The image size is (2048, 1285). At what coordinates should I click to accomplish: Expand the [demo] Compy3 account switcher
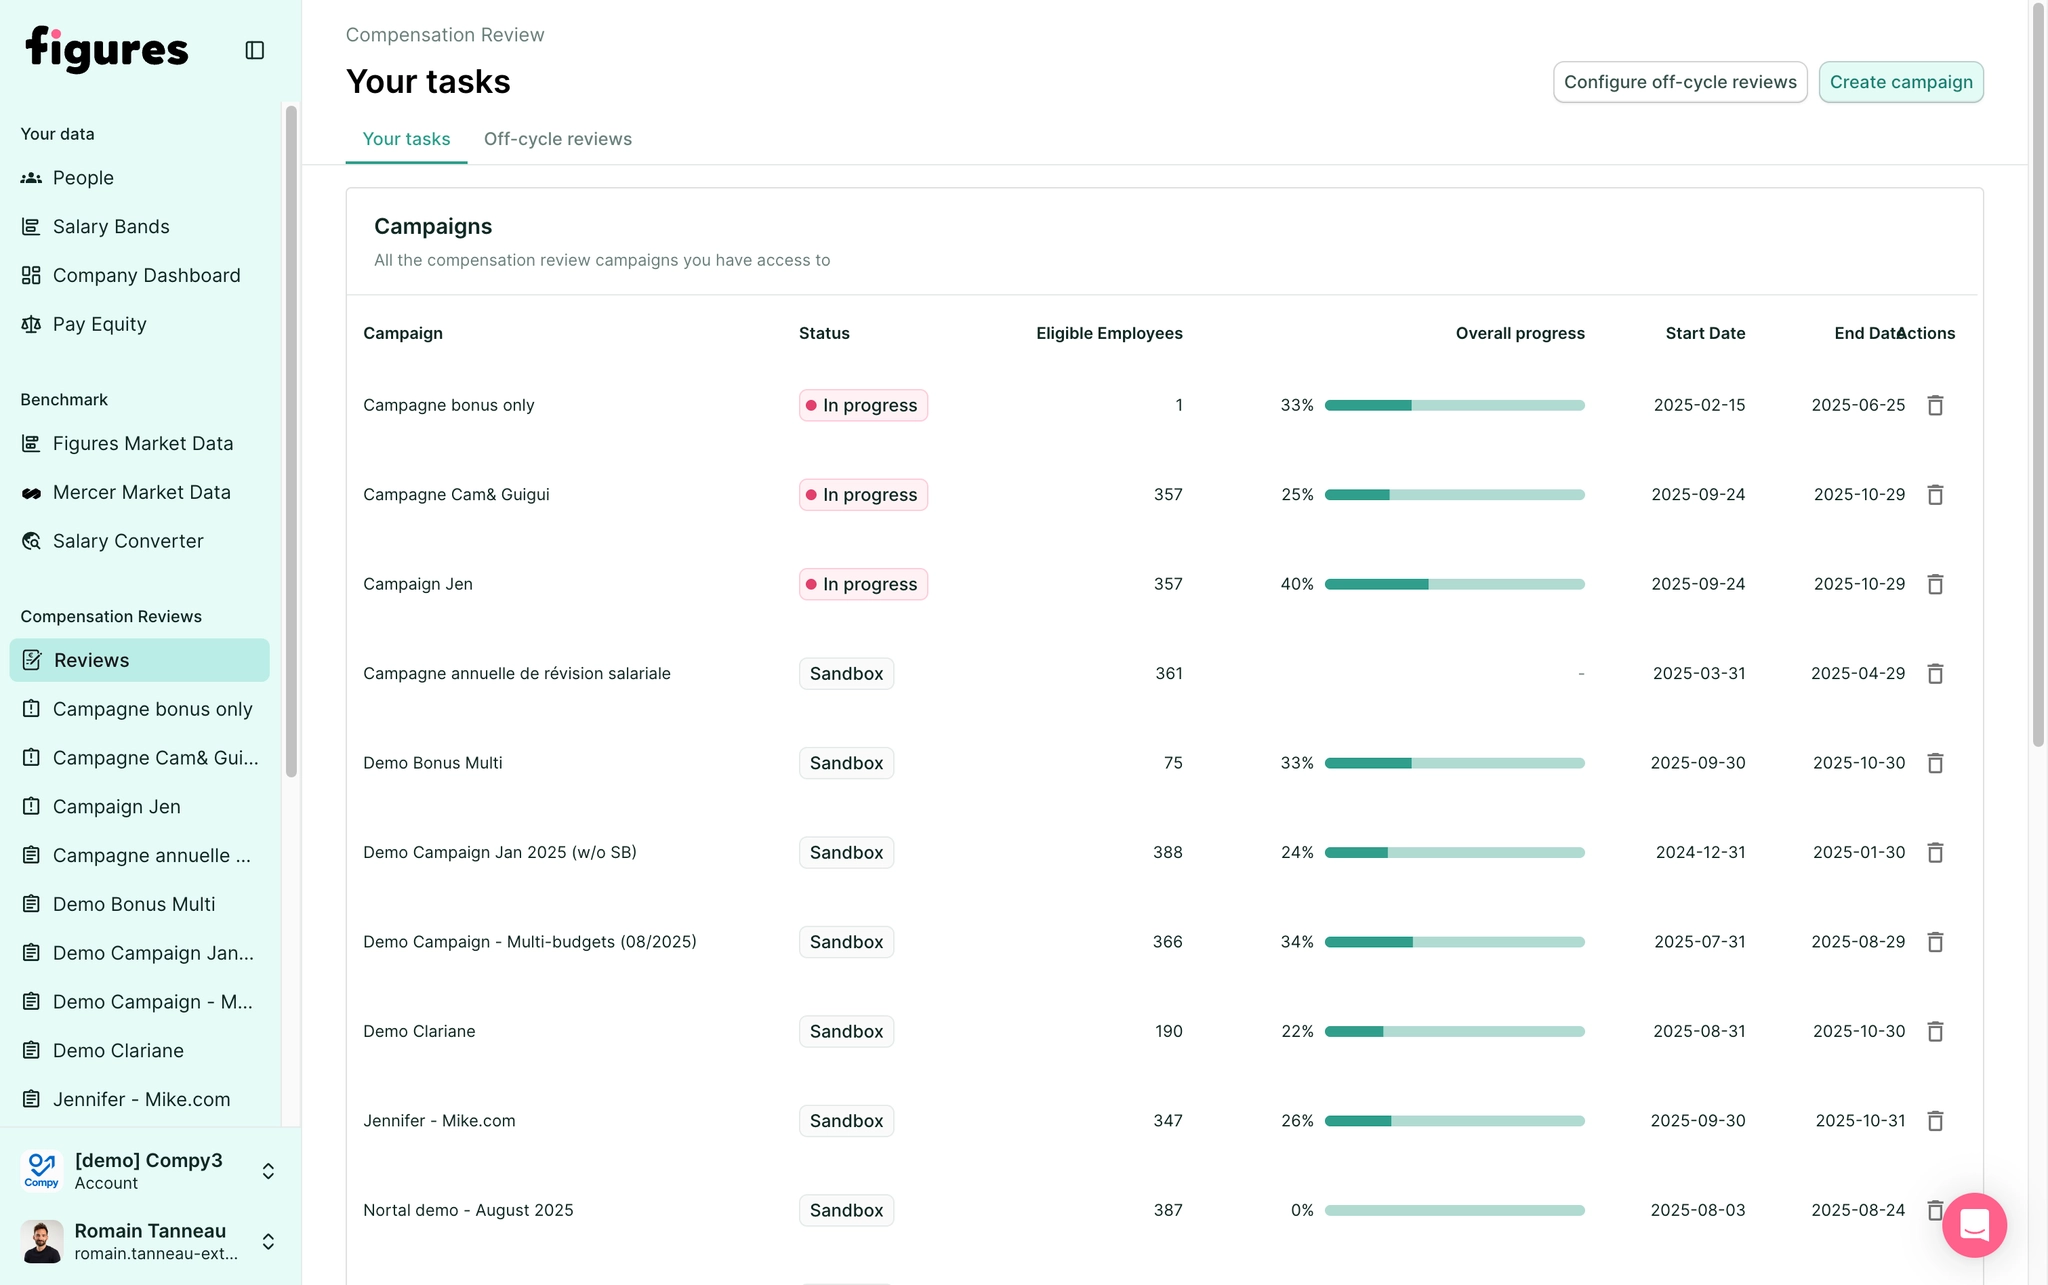(268, 1171)
